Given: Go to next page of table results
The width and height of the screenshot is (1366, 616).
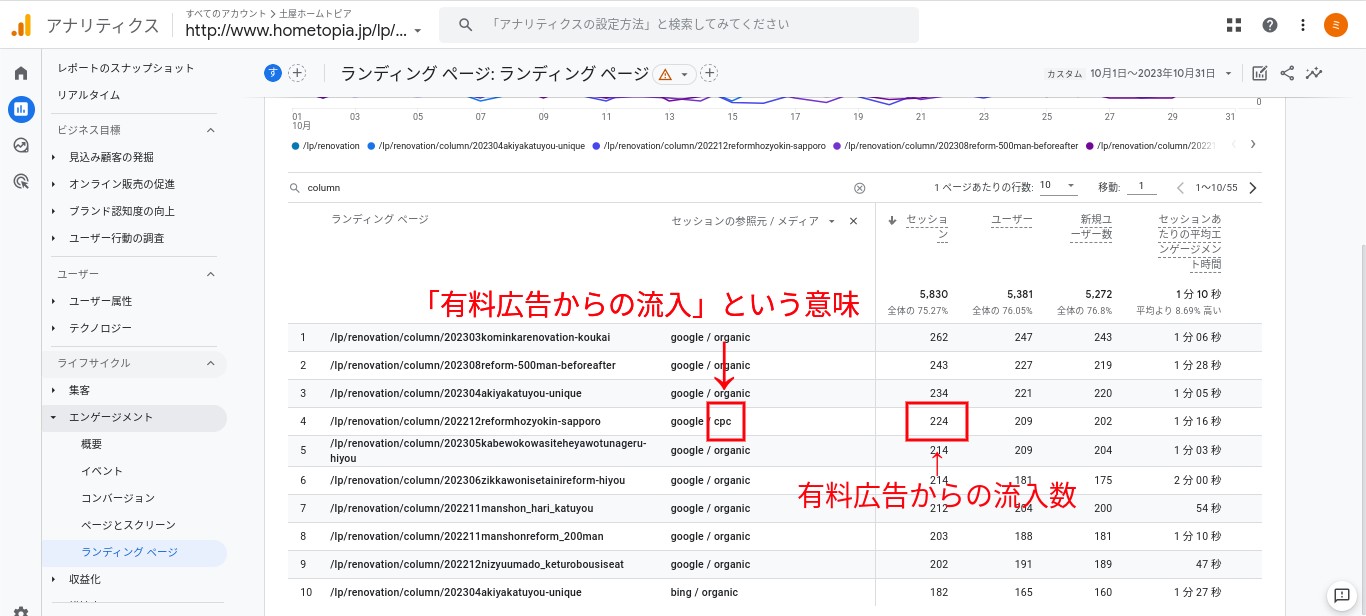Looking at the screenshot, I should [x=1253, y=188].
